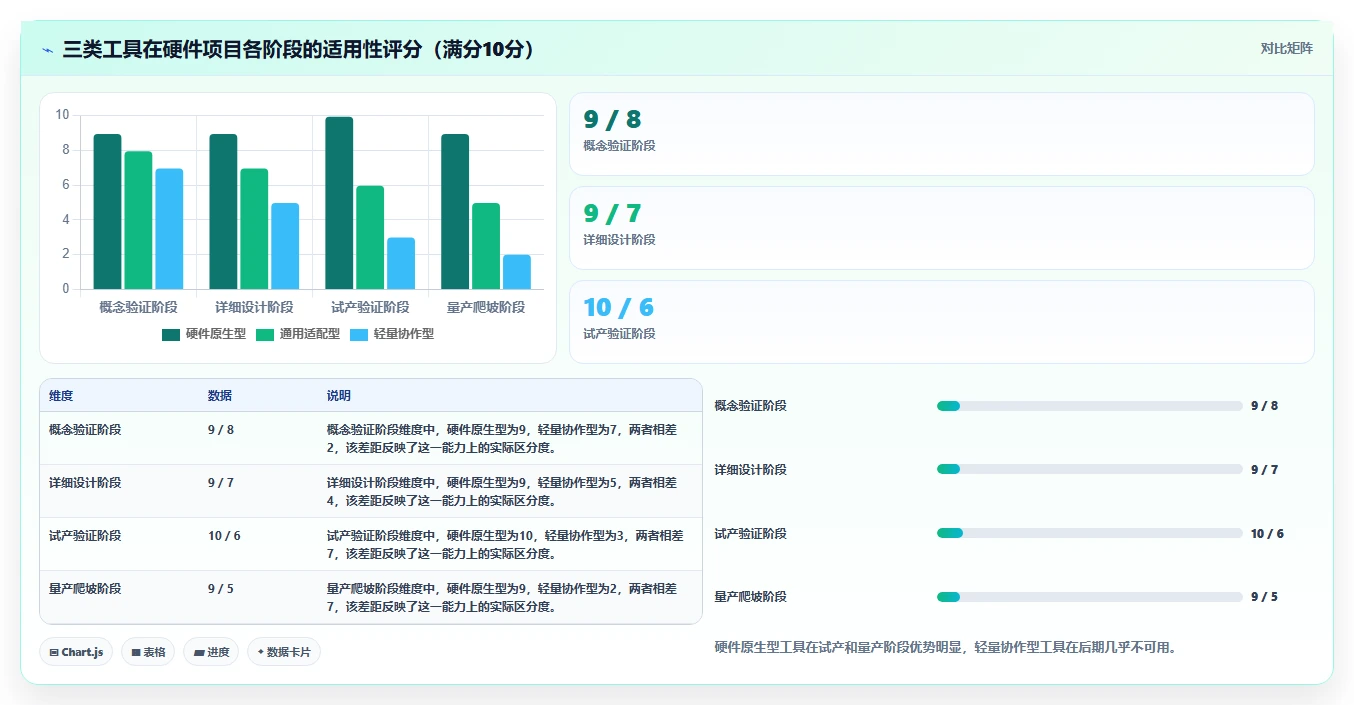Image resolution: width=1354 pixels, height=705 pixels.
Task: Click the 轻量协作型 bar for 试产验证阶段
Action: coord(401,264)
